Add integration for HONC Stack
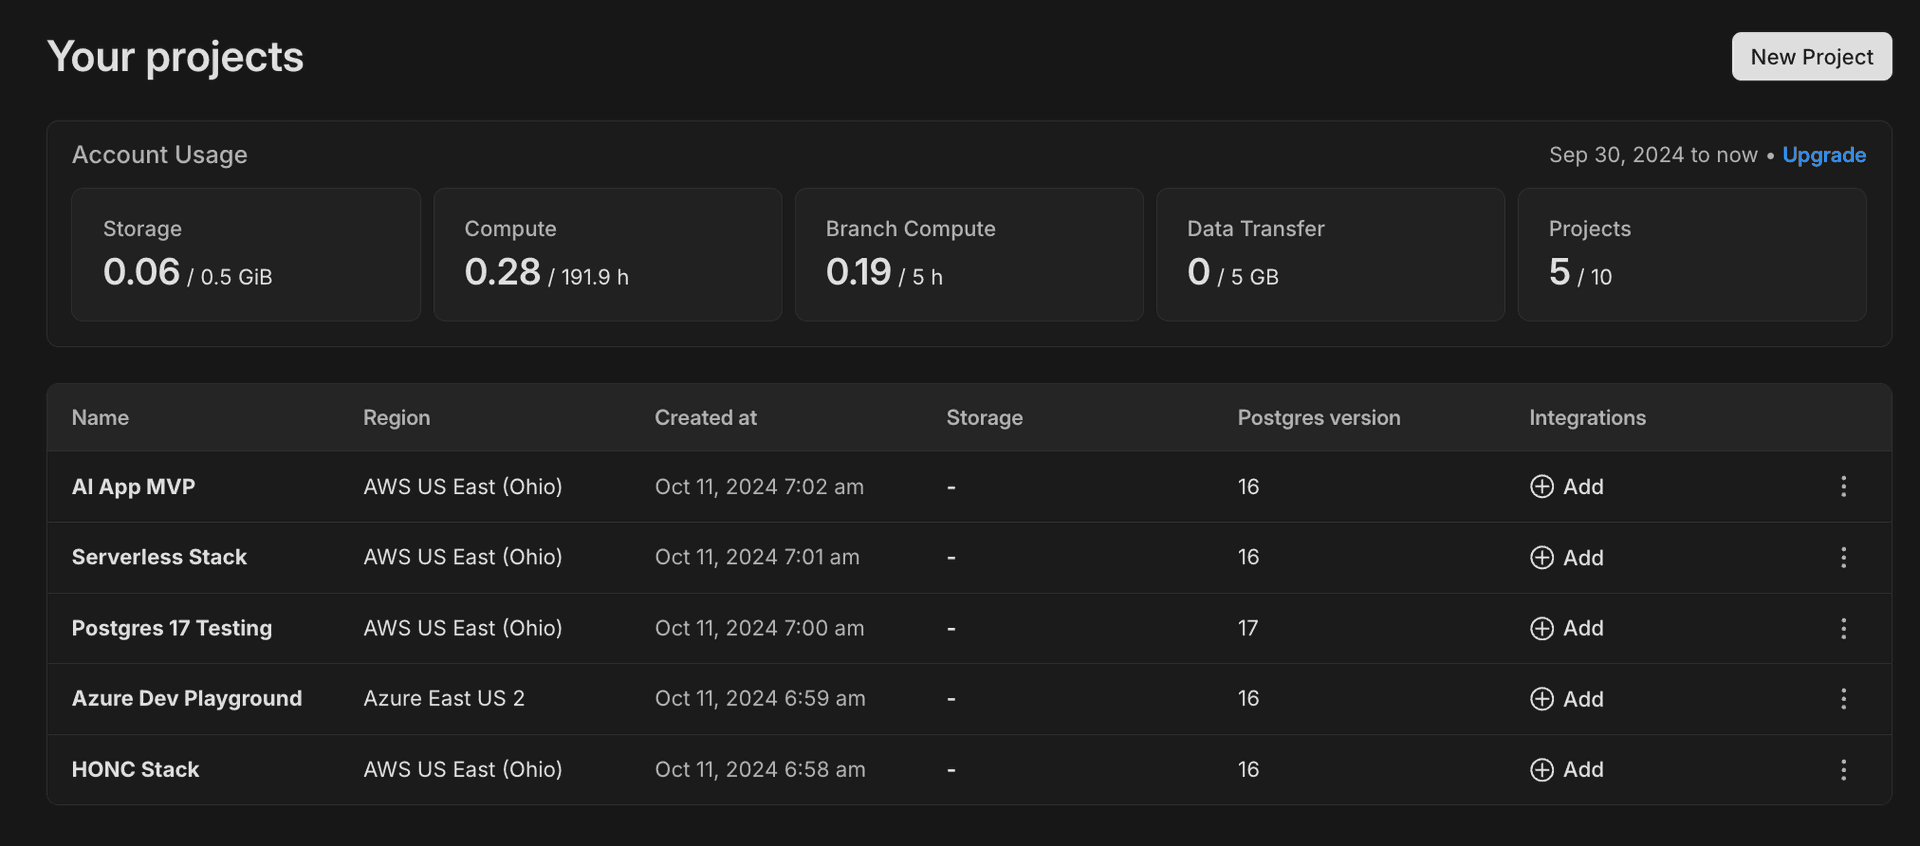The width and height of the screenshot is (1920, 846). click(x=1567, y=770)
